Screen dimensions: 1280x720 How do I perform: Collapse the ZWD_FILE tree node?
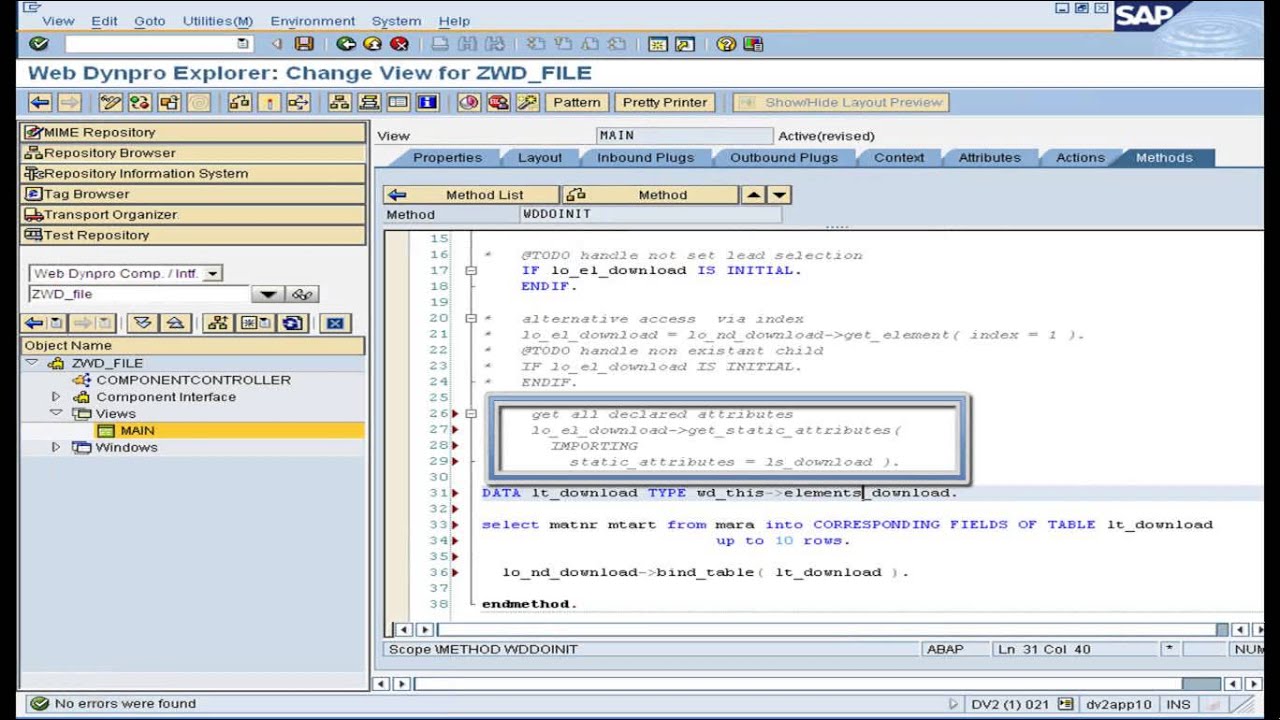[x=32, y=363]
